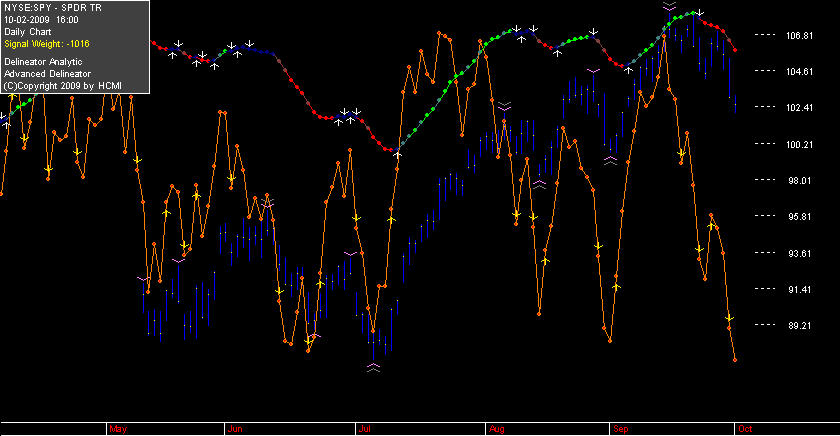This screenshot has height=436, width=840.
Task: Click the white up arrow at July trendline low
Action: (x=397, y=155)
